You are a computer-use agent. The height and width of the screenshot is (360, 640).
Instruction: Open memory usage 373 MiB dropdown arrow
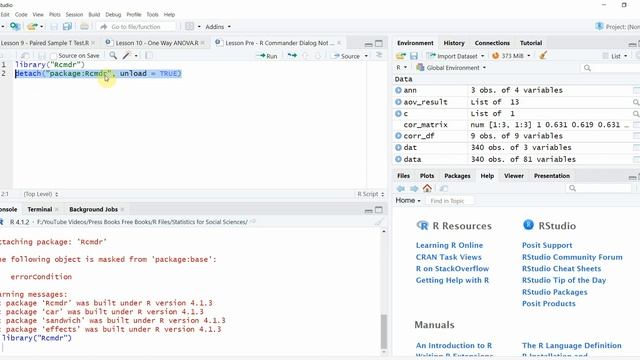tap(529, 56)
